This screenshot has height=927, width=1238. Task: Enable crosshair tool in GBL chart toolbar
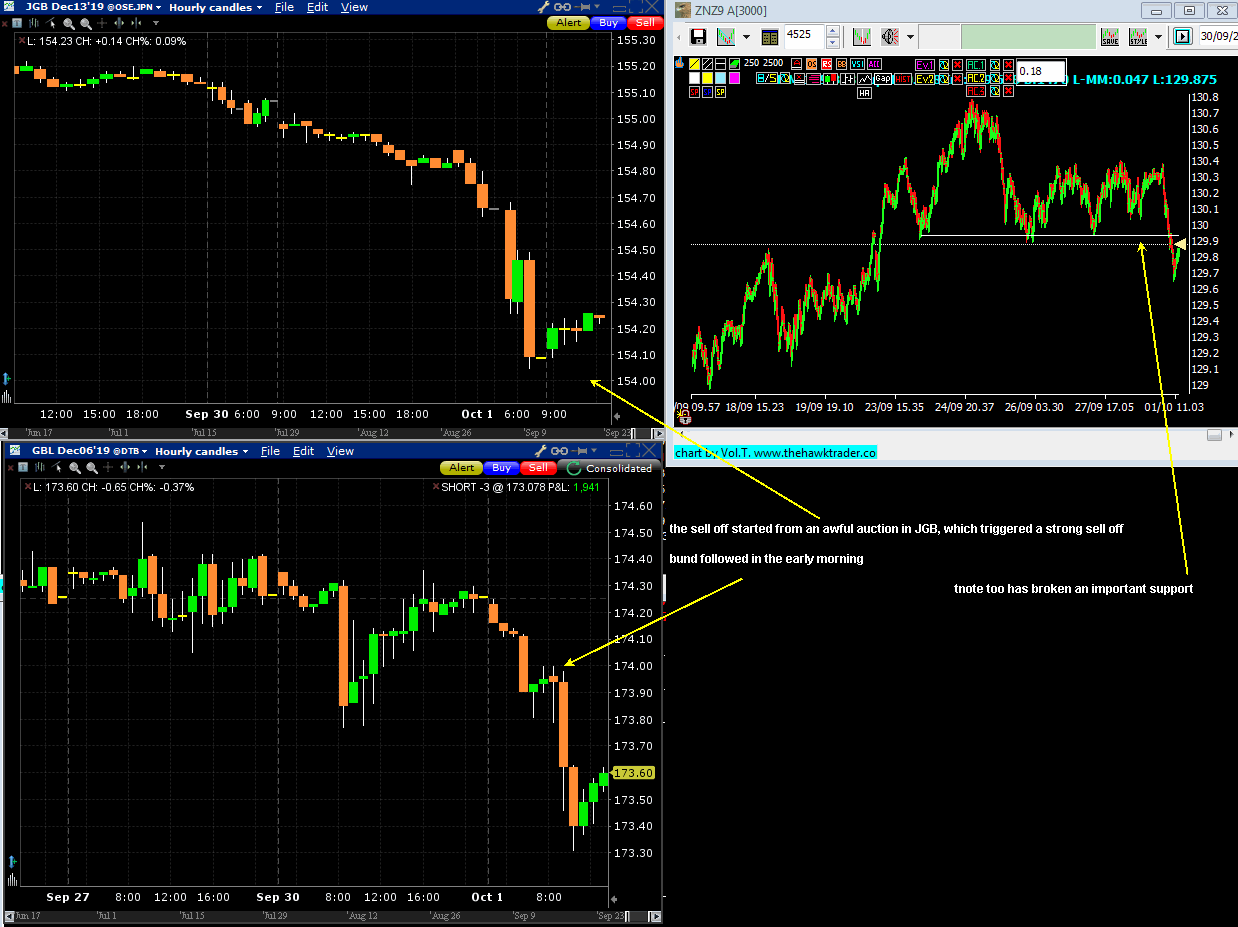[x=108, y=467]
